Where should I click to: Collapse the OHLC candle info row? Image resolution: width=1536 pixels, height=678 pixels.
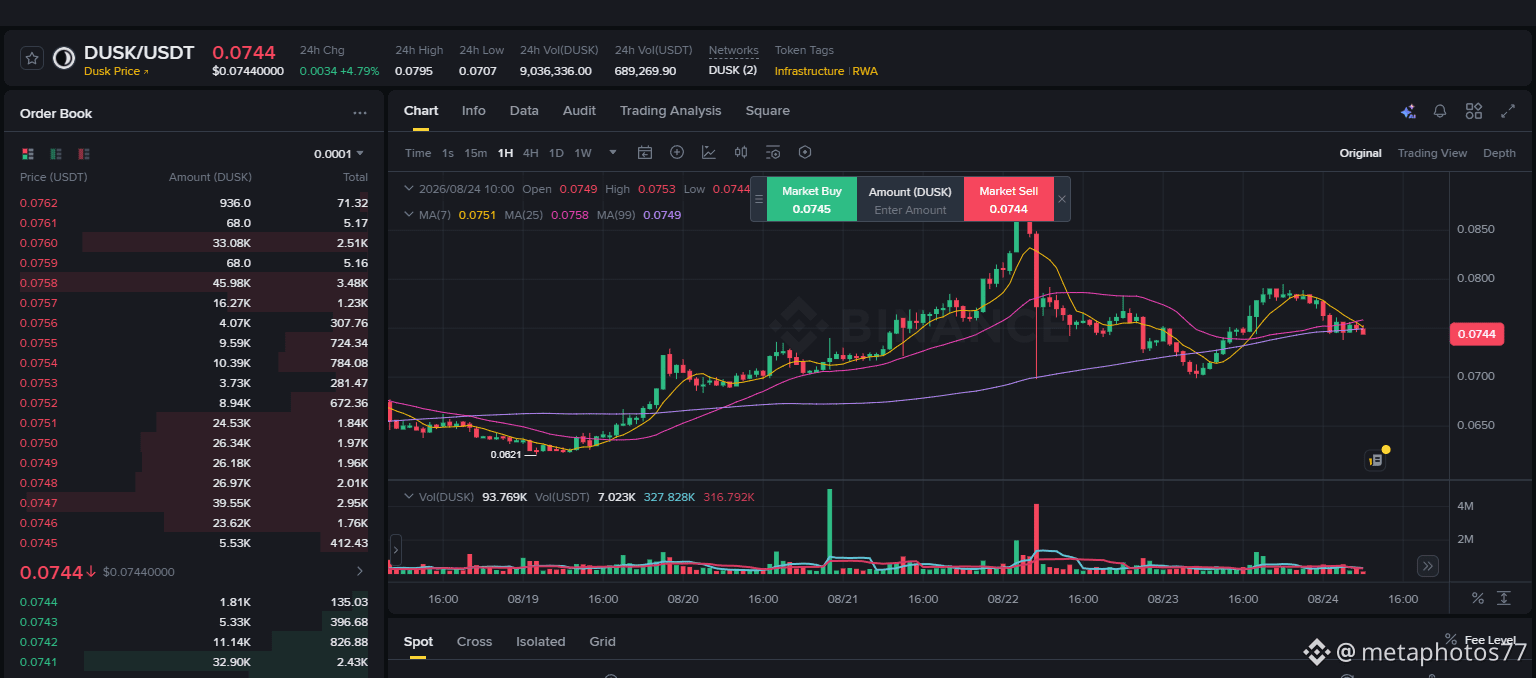click(x=408, y=189)
